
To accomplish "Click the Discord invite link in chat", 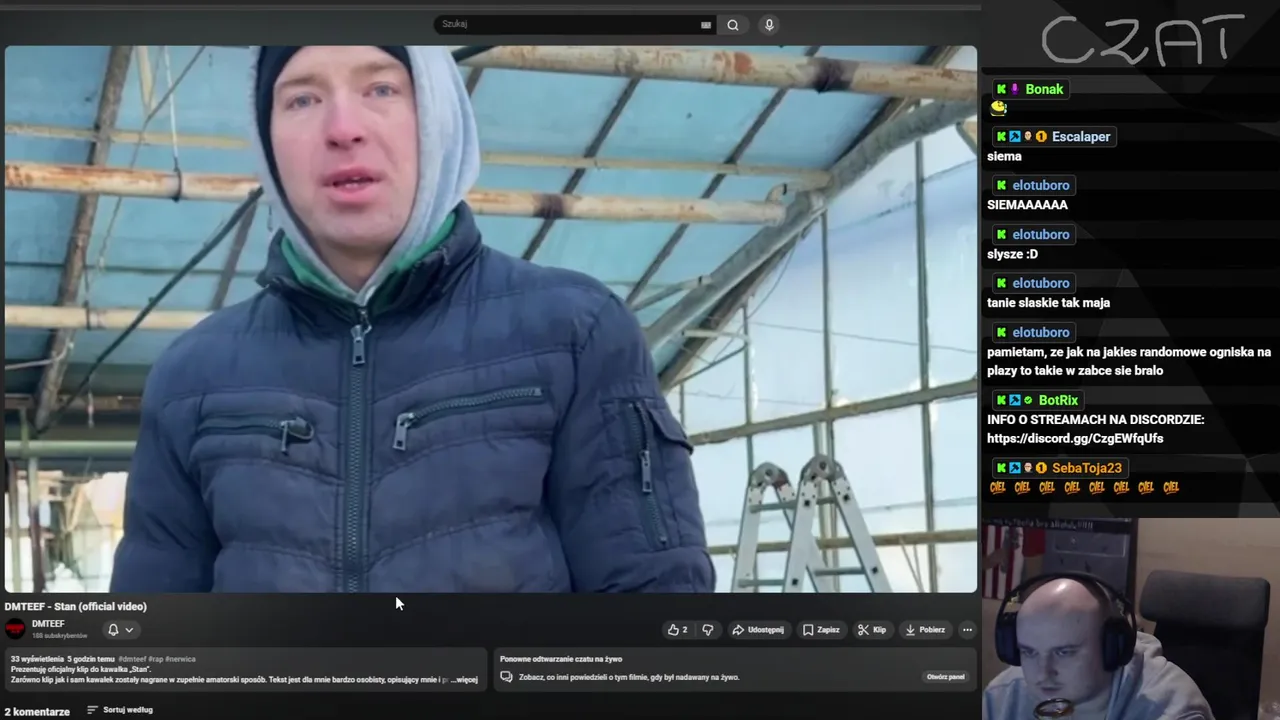I will click(1075, 438).
